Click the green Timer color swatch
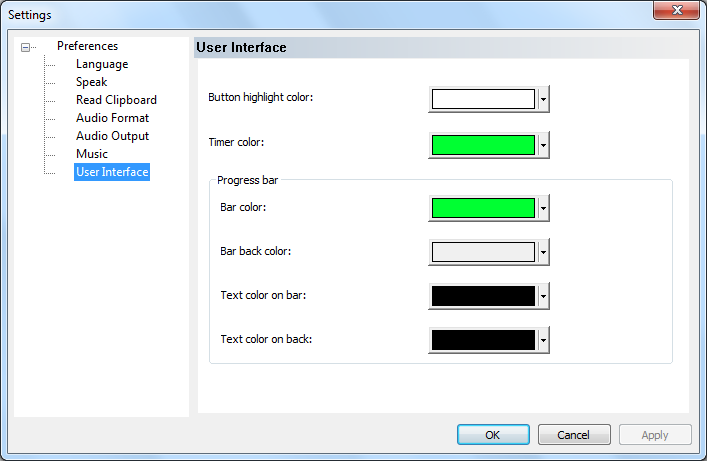Image resolution: width=707 pixels, height=461 pixels. (x=483, y=145)
